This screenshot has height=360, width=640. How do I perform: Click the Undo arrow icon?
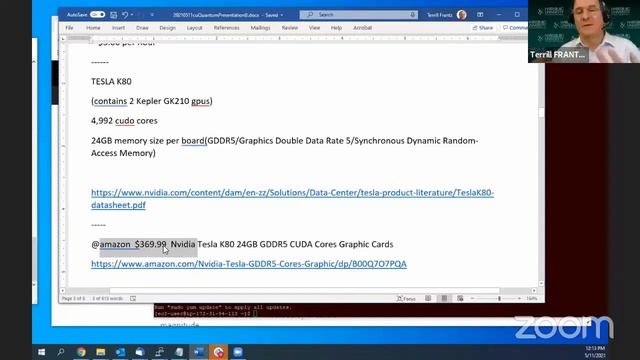tap(125, 15)
